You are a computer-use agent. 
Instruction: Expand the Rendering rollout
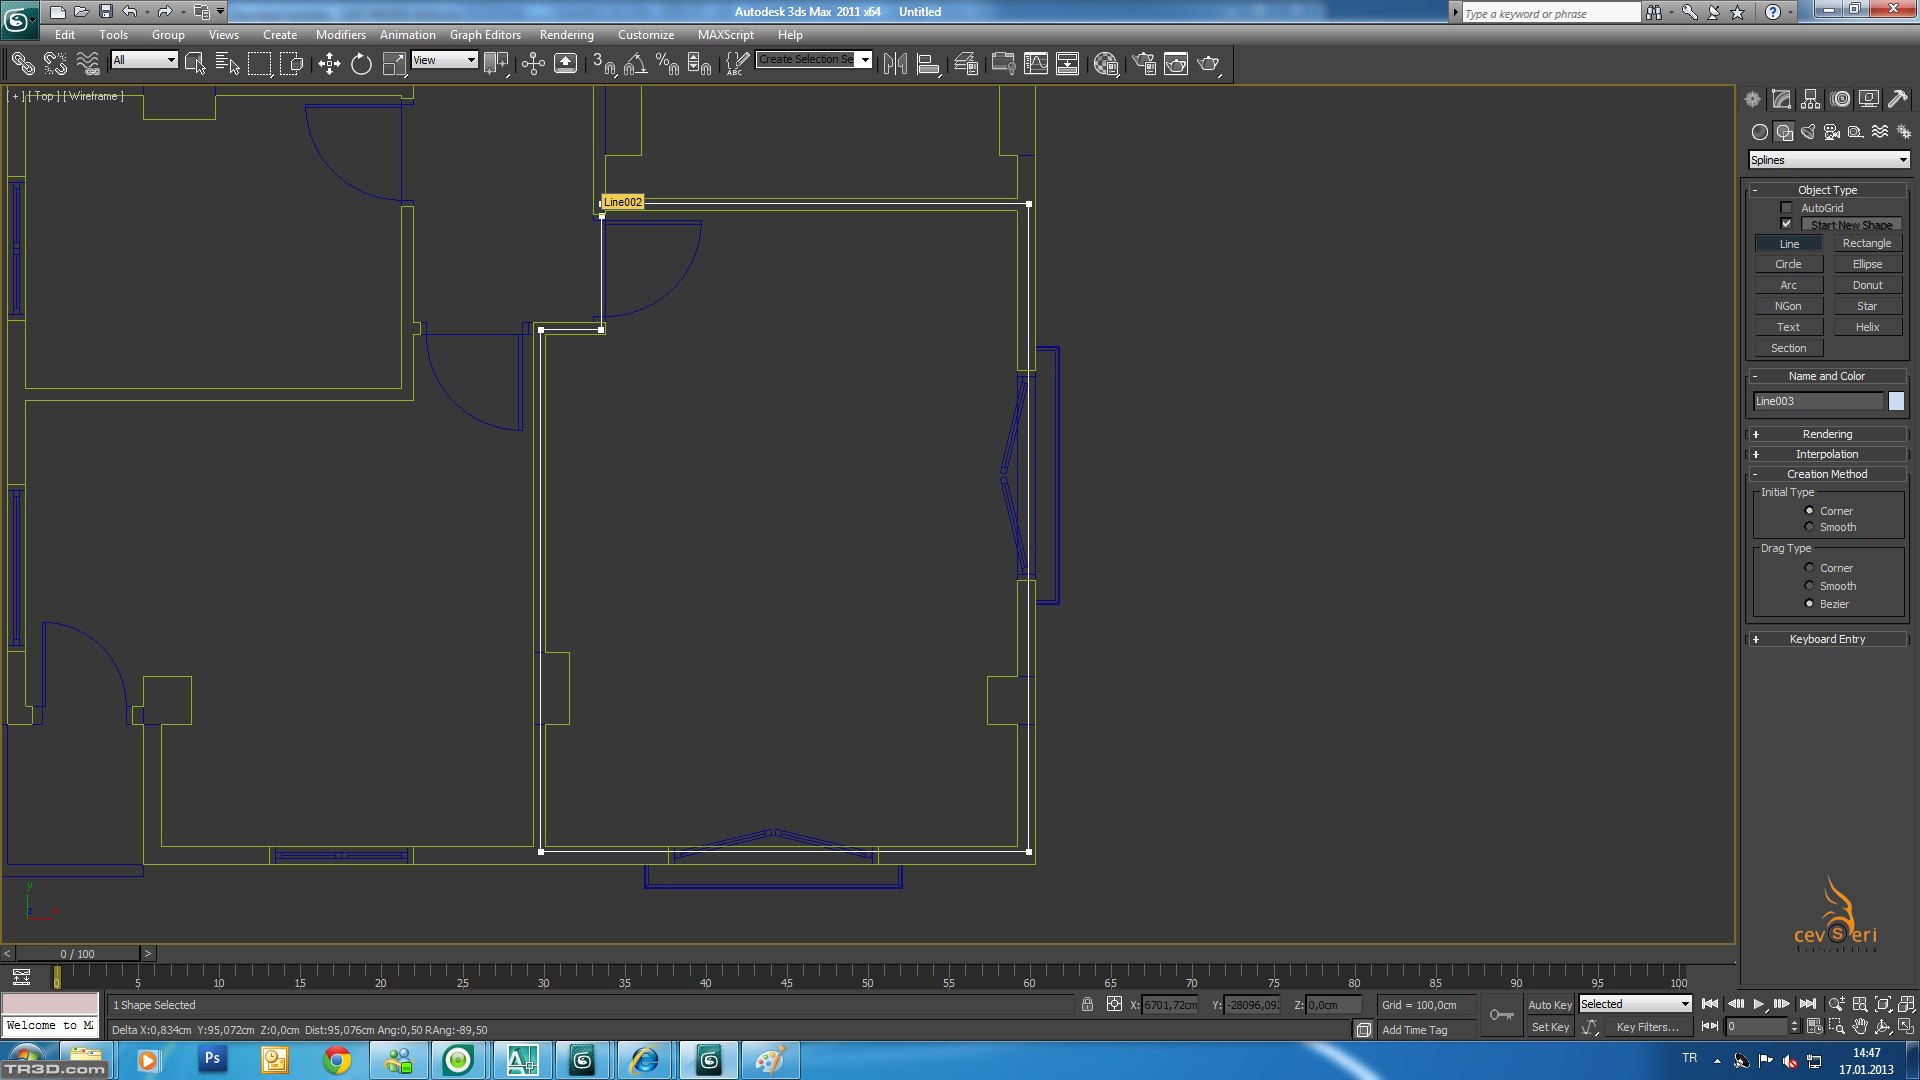pyautogui.click(x=1827, y=434)
